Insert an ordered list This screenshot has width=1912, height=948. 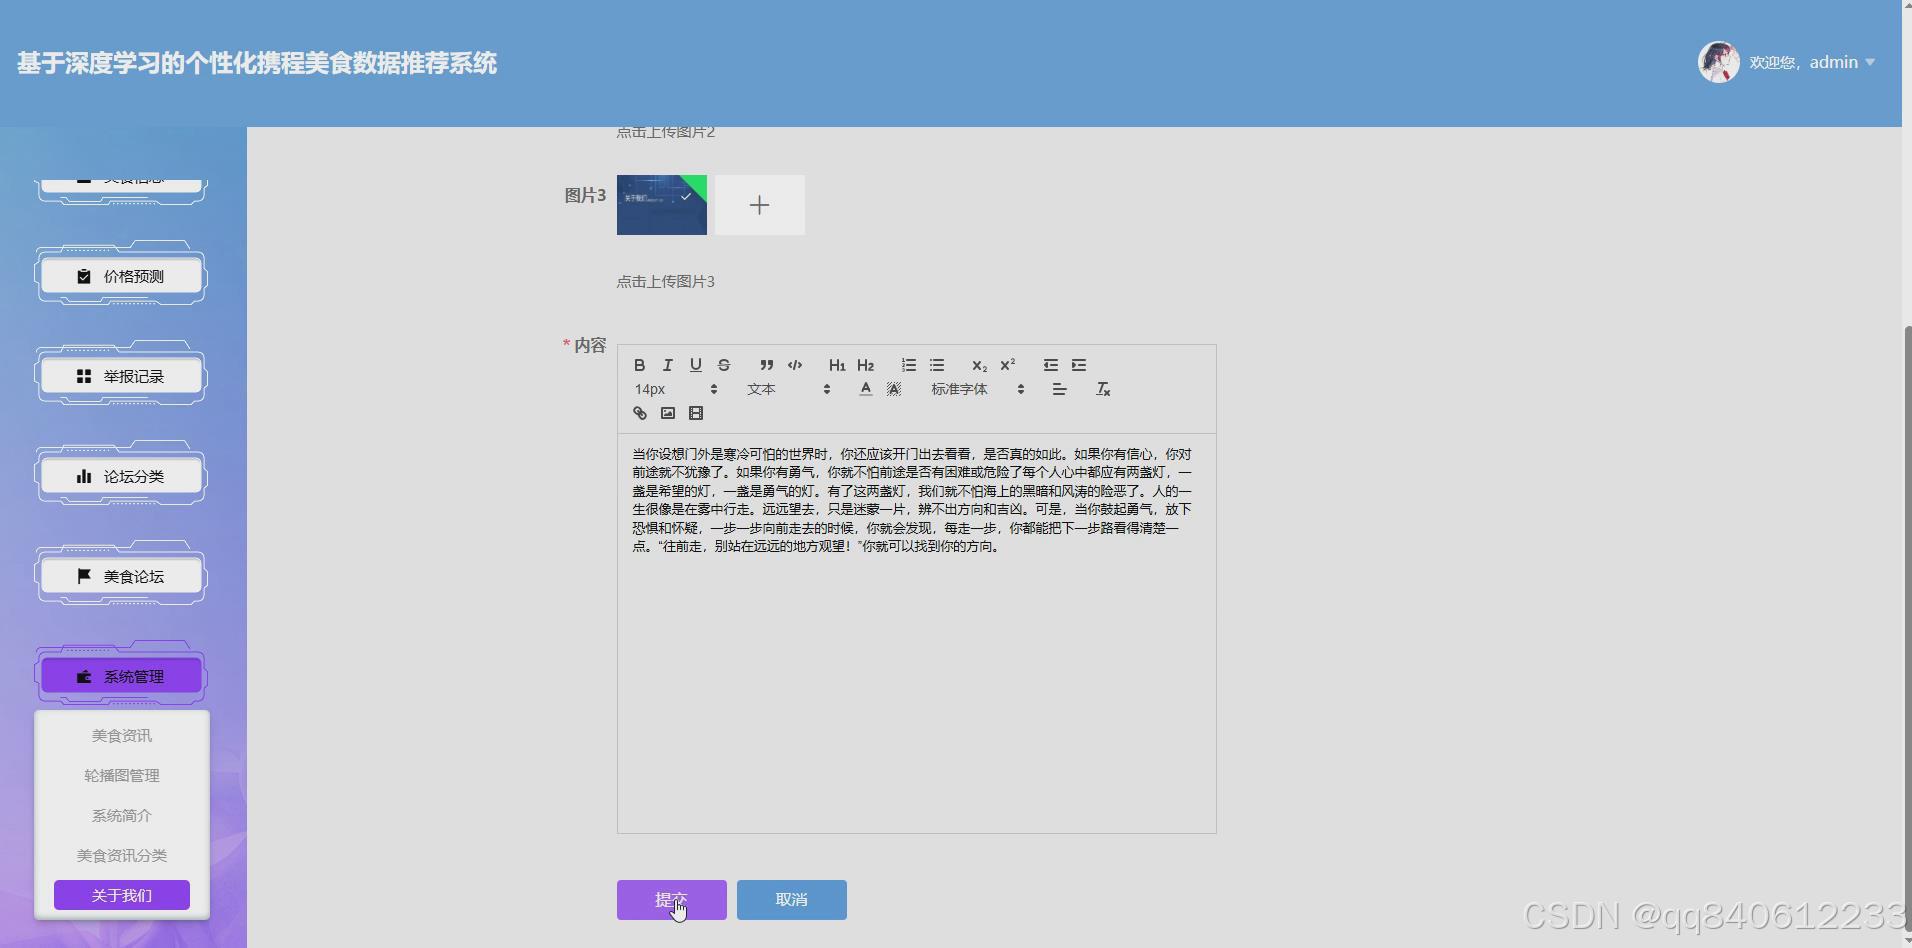click(909, 365)
